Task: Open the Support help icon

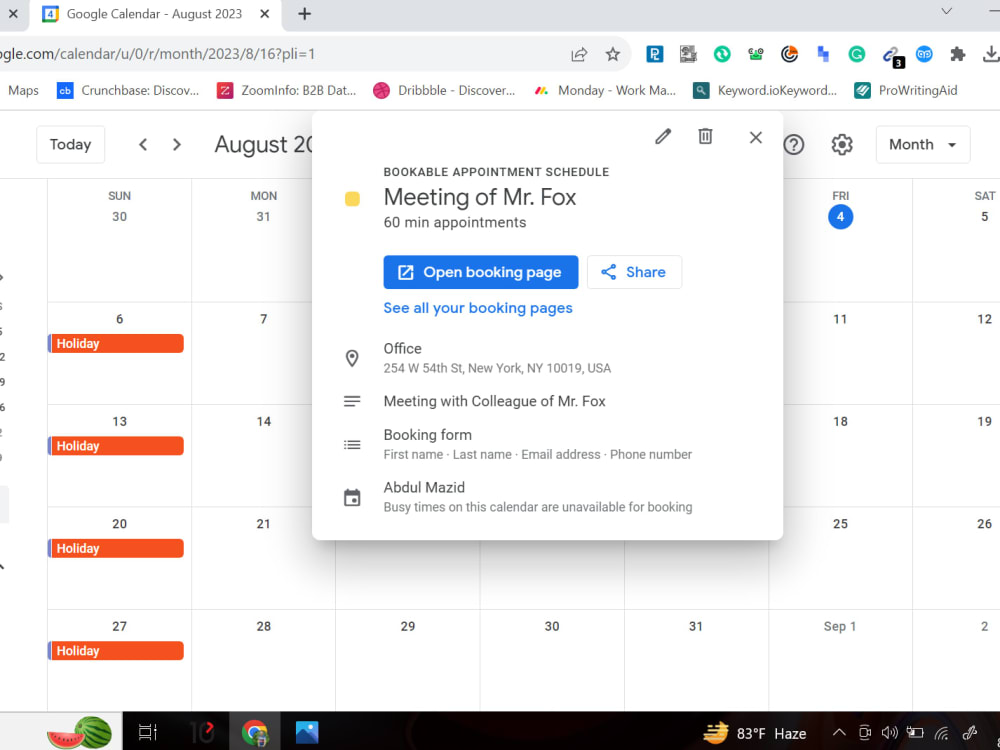Action: pos(793,145)
